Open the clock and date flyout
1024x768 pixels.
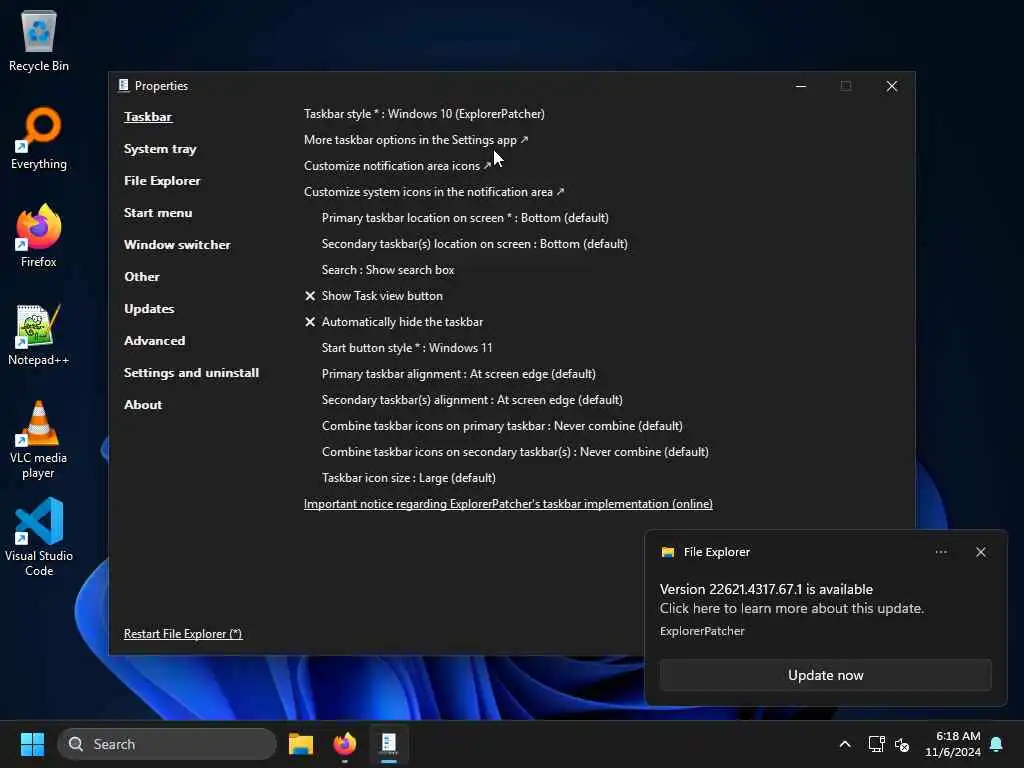[953, 744]
